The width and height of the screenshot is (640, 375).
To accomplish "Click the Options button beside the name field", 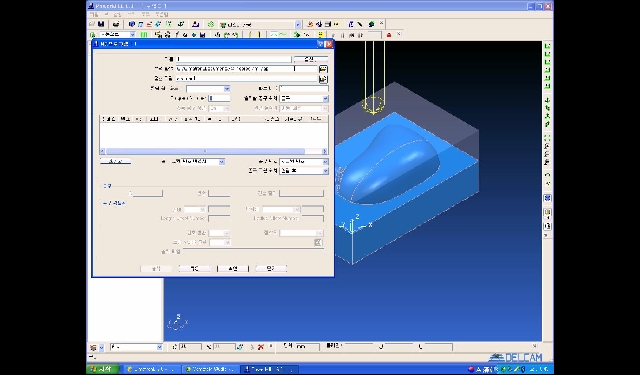I will coord(311,60).
